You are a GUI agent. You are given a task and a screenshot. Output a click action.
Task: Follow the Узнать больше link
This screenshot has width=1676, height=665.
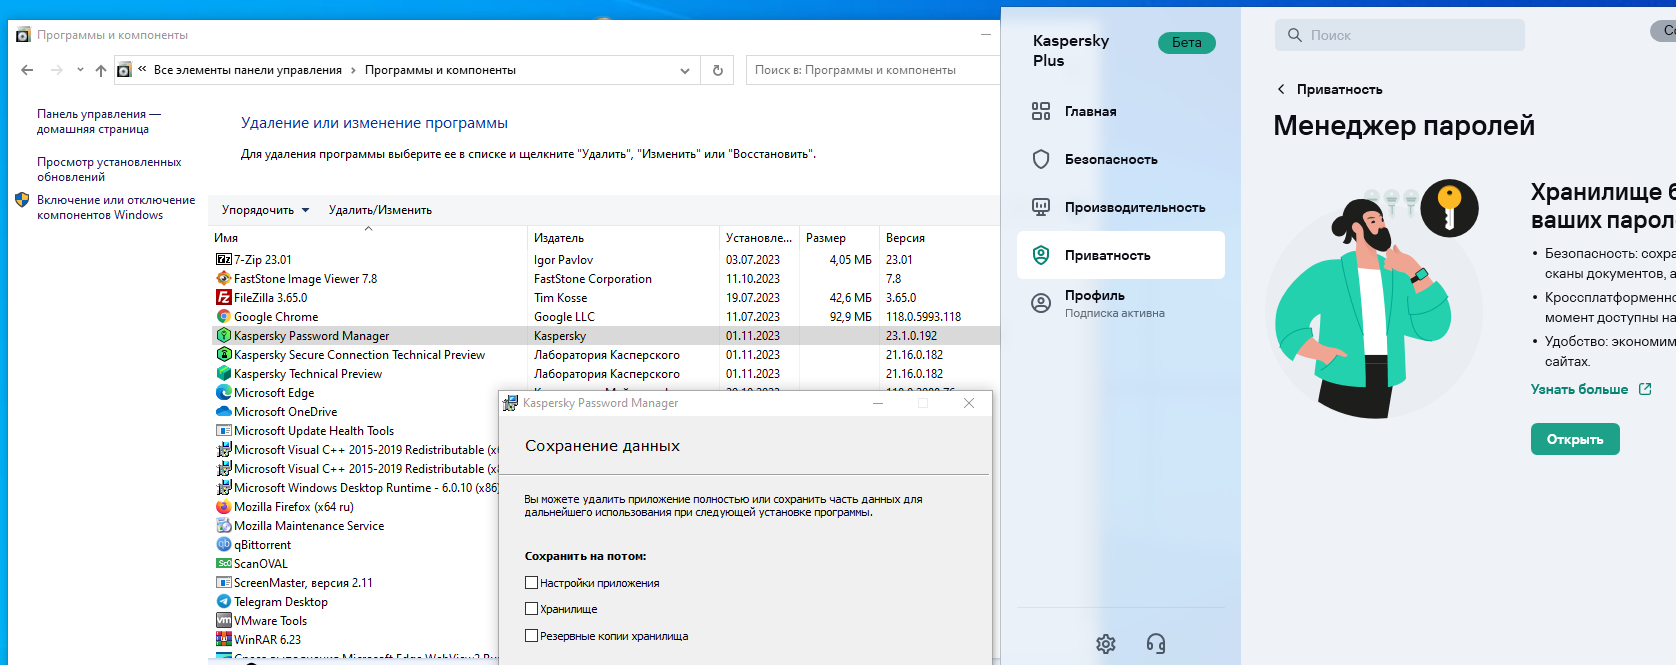click(x=1590, y=389)
